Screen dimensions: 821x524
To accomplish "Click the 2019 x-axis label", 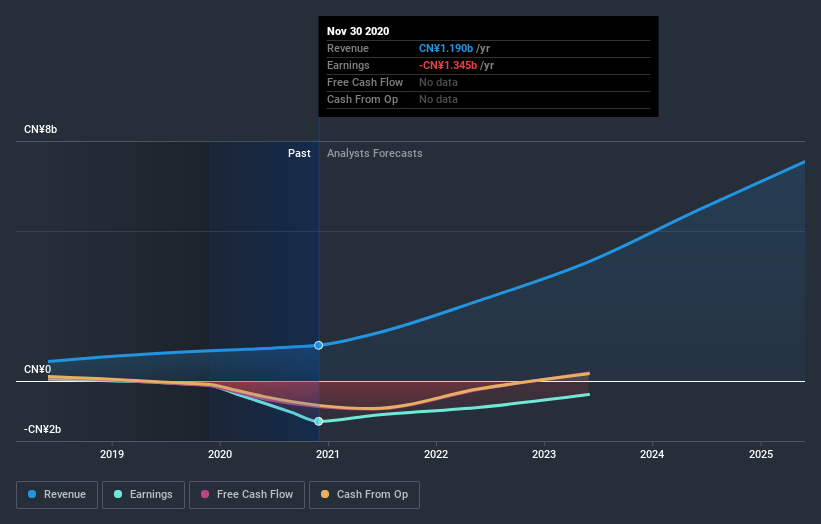I will [112, 454].
